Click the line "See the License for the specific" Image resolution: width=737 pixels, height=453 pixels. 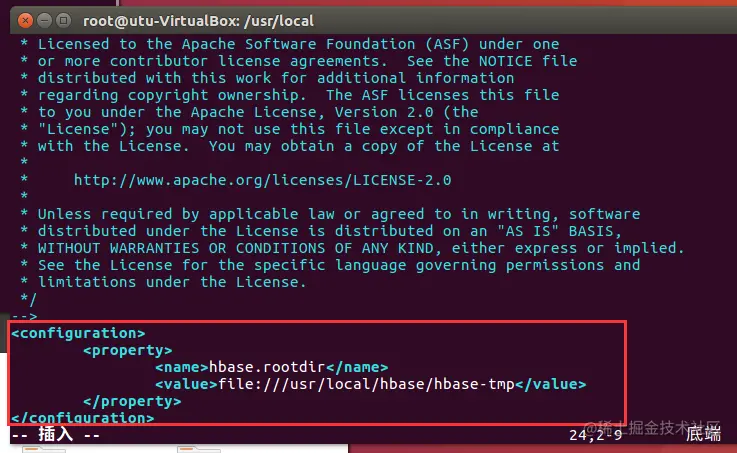click(330, 265)
